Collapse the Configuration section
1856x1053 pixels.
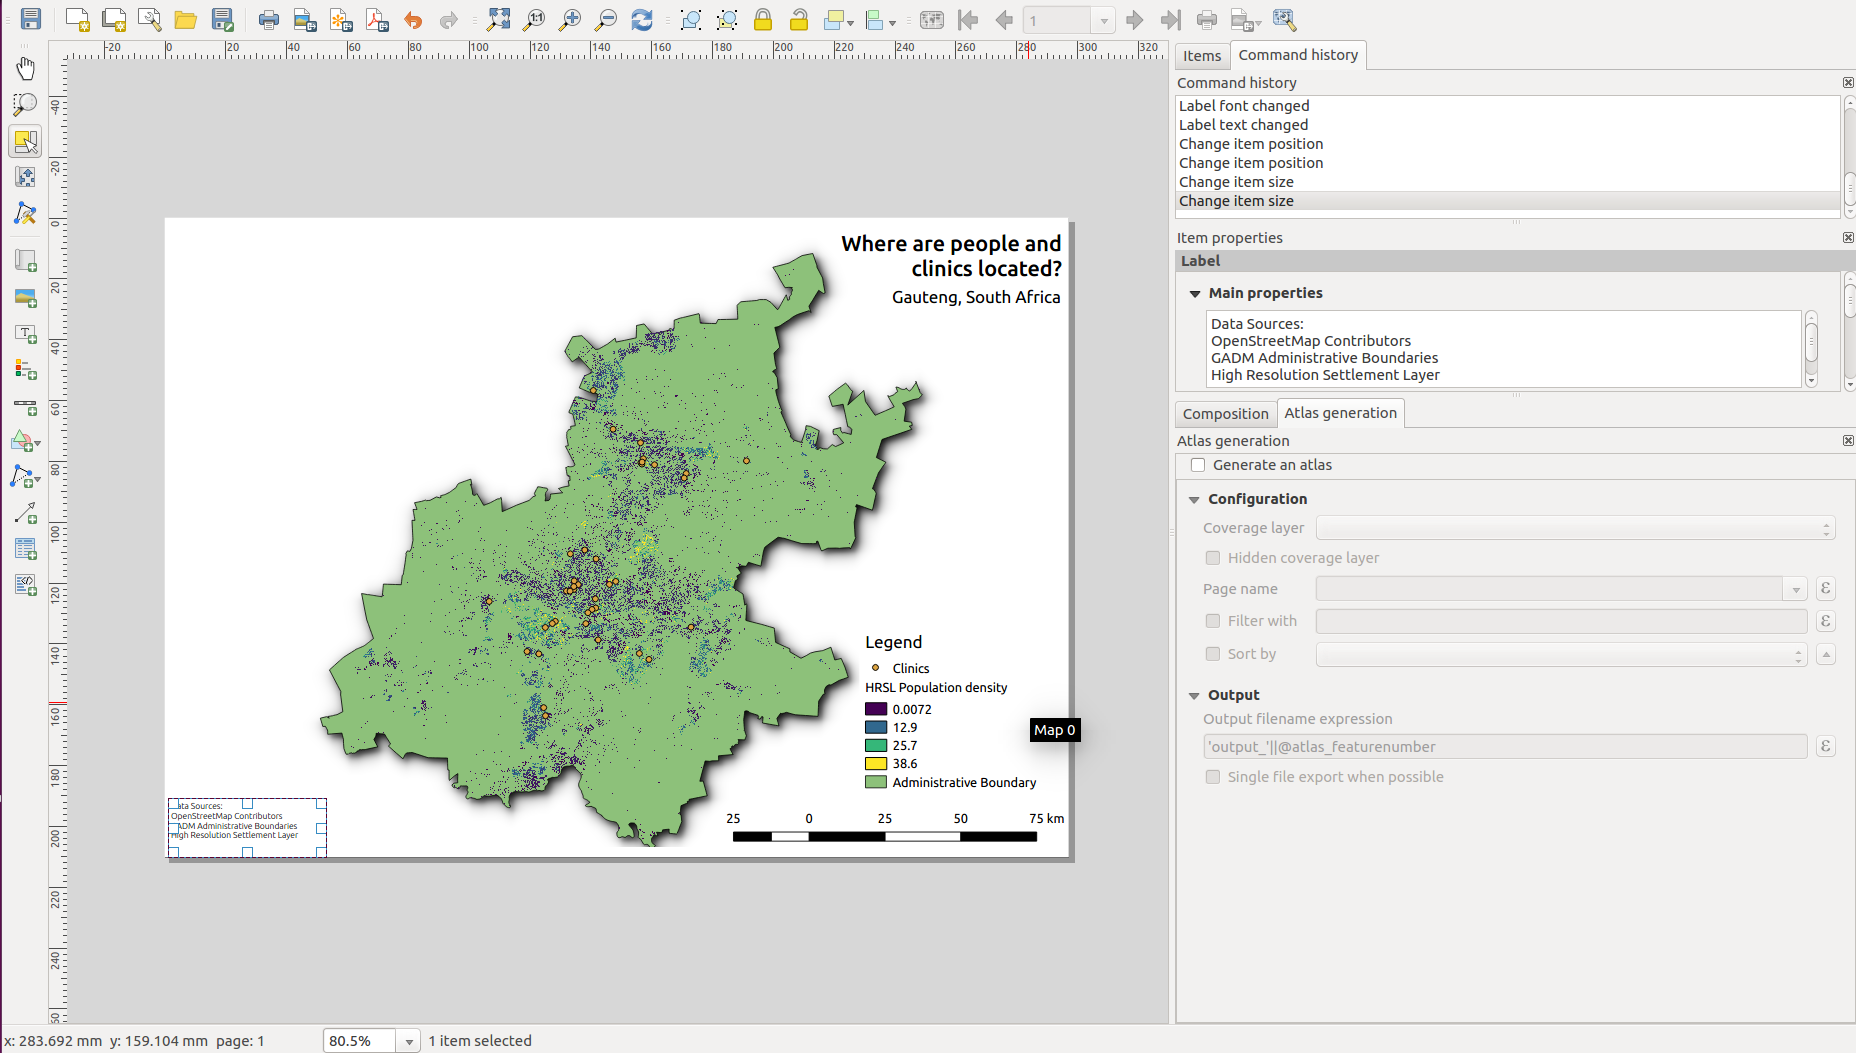coord(1194,499)
